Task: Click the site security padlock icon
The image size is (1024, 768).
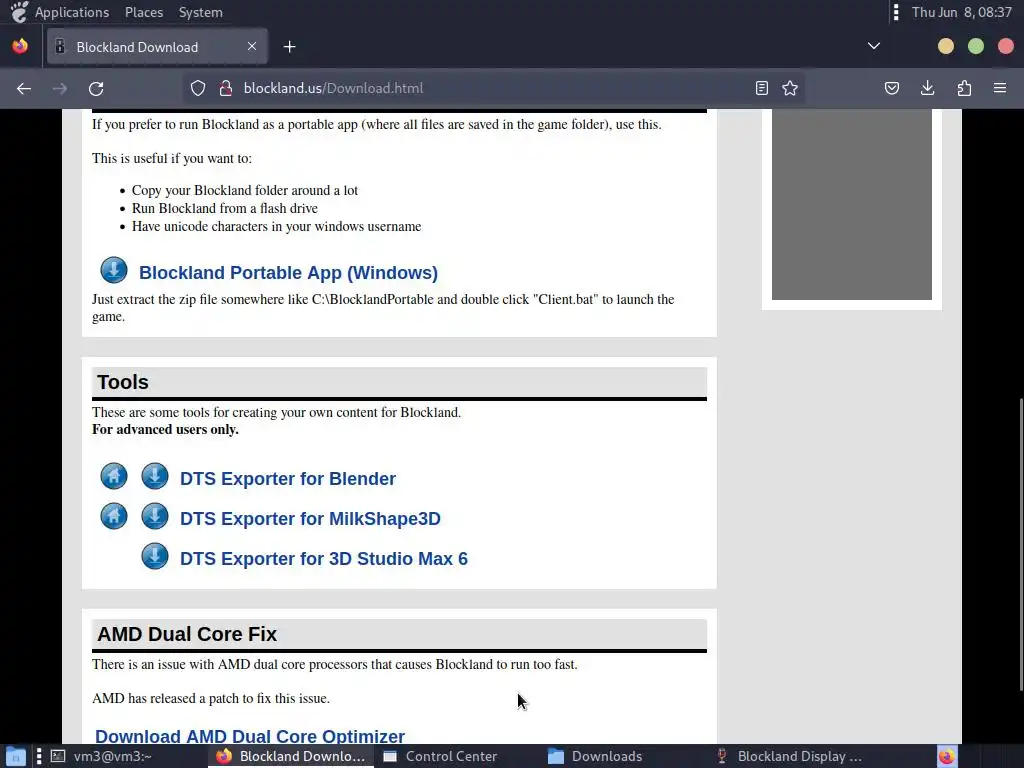Action: [226, 88]
